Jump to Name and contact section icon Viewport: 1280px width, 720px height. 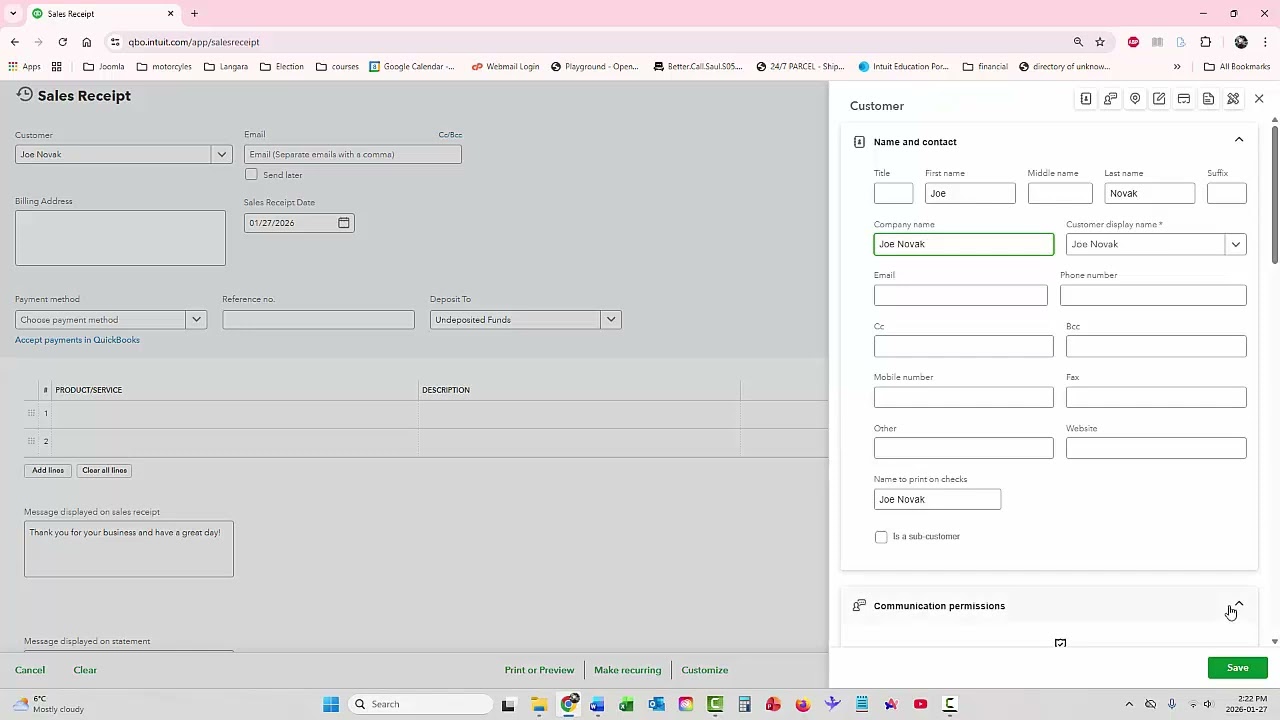[x=1086, y=99]
